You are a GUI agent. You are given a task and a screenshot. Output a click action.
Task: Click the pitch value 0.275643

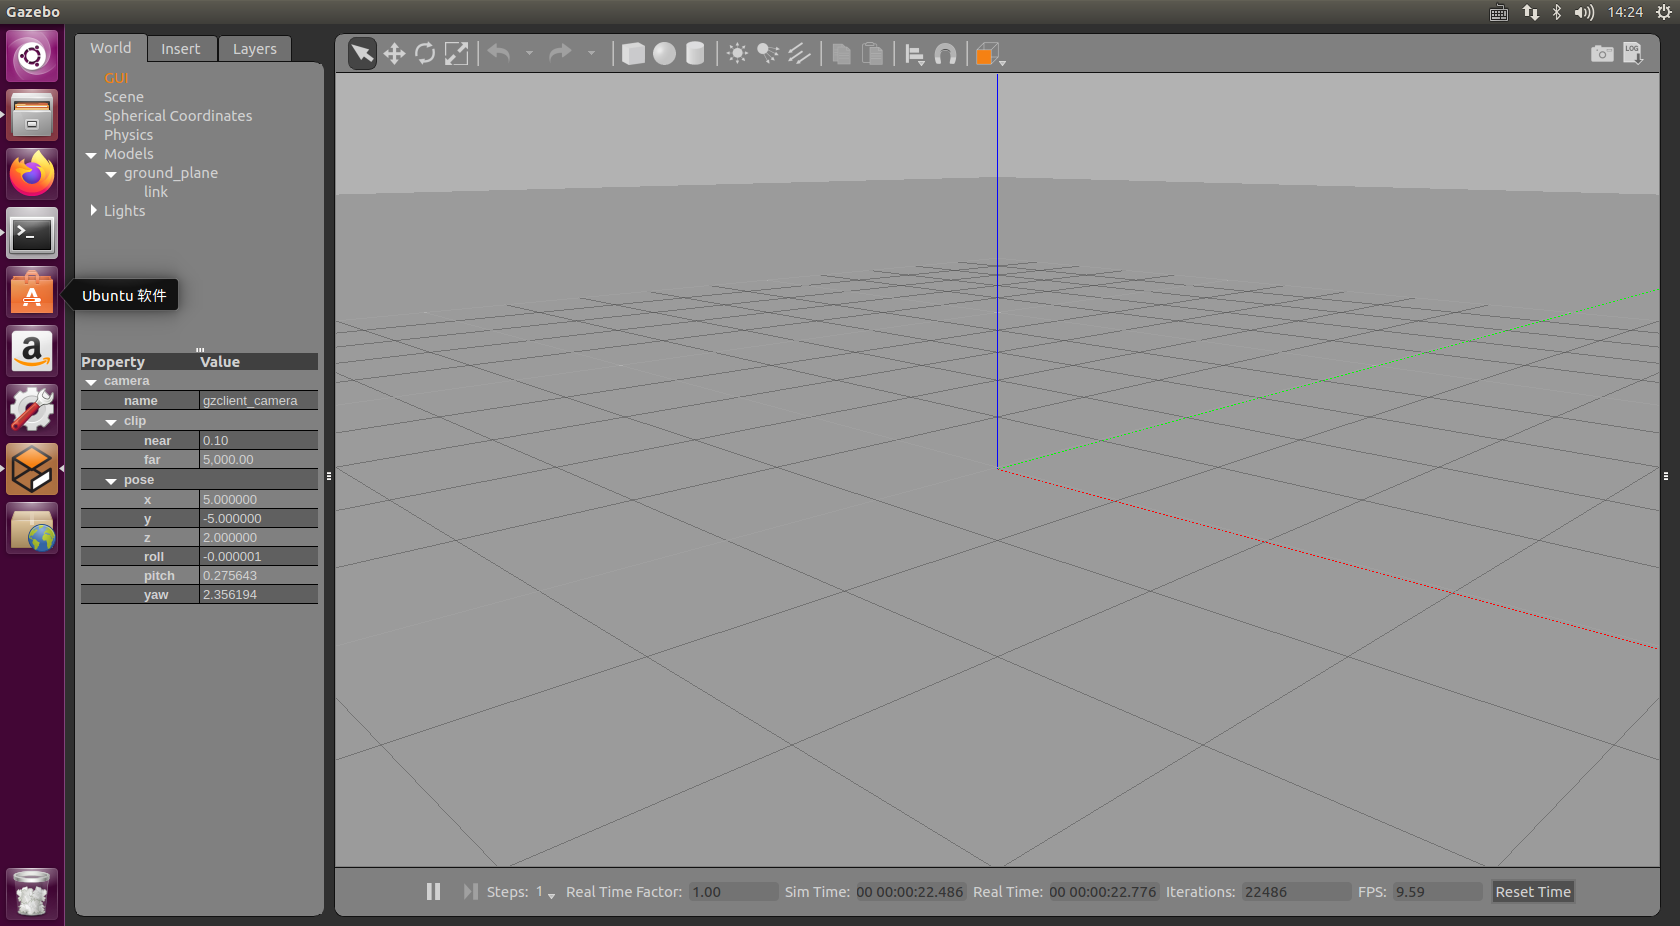258,576
